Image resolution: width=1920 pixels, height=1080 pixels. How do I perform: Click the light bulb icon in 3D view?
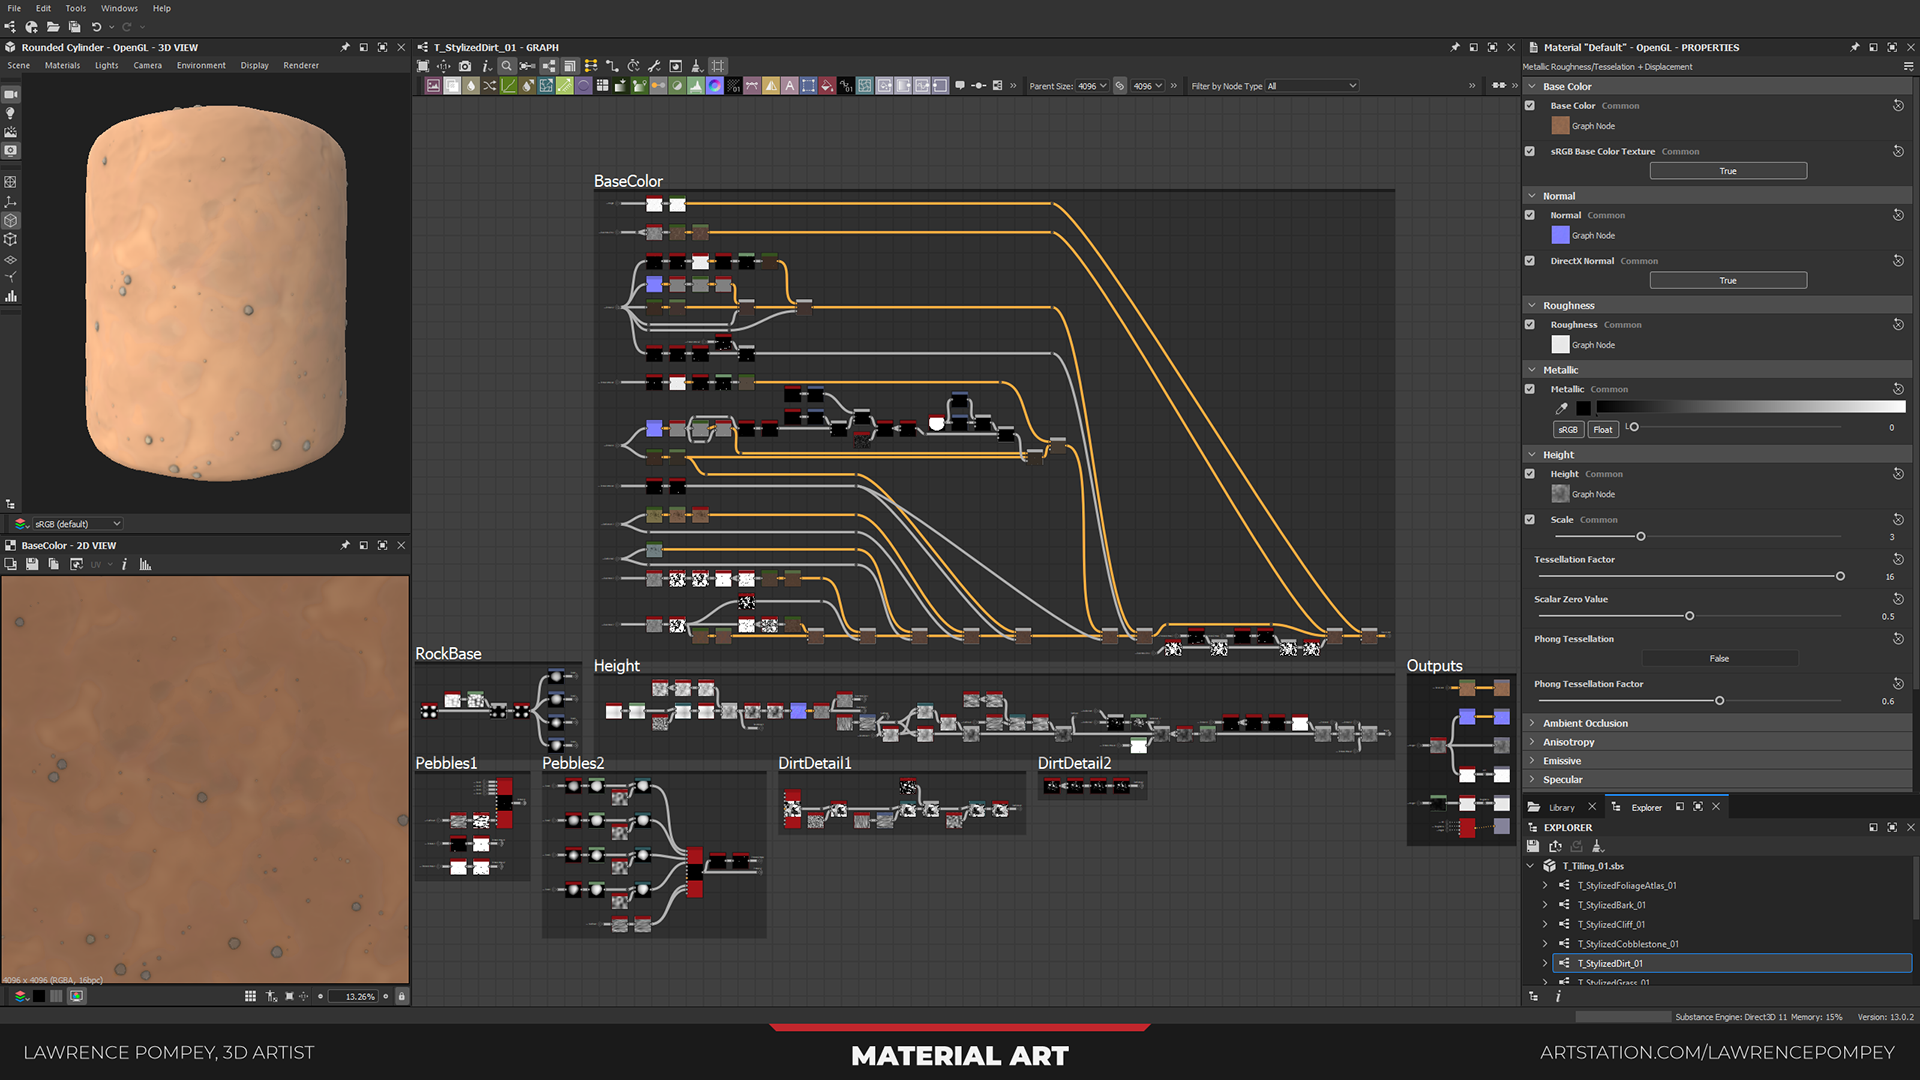(x=11, y=113)
